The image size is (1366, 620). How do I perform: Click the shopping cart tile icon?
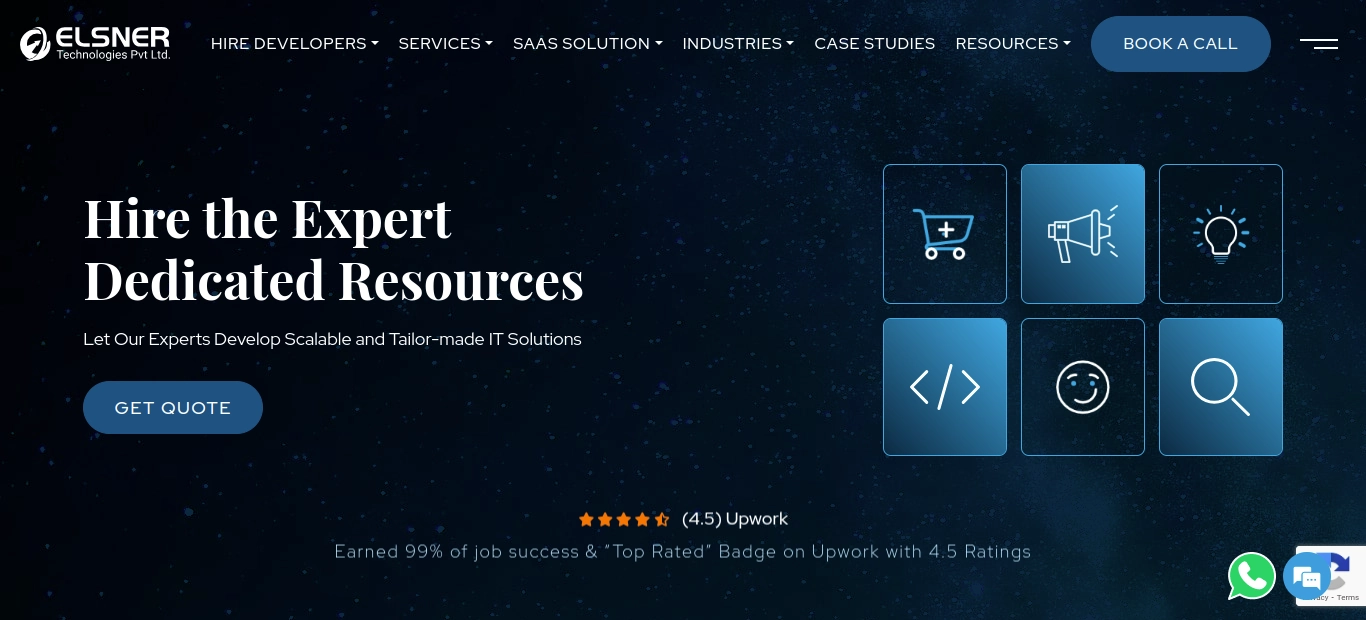945,234
